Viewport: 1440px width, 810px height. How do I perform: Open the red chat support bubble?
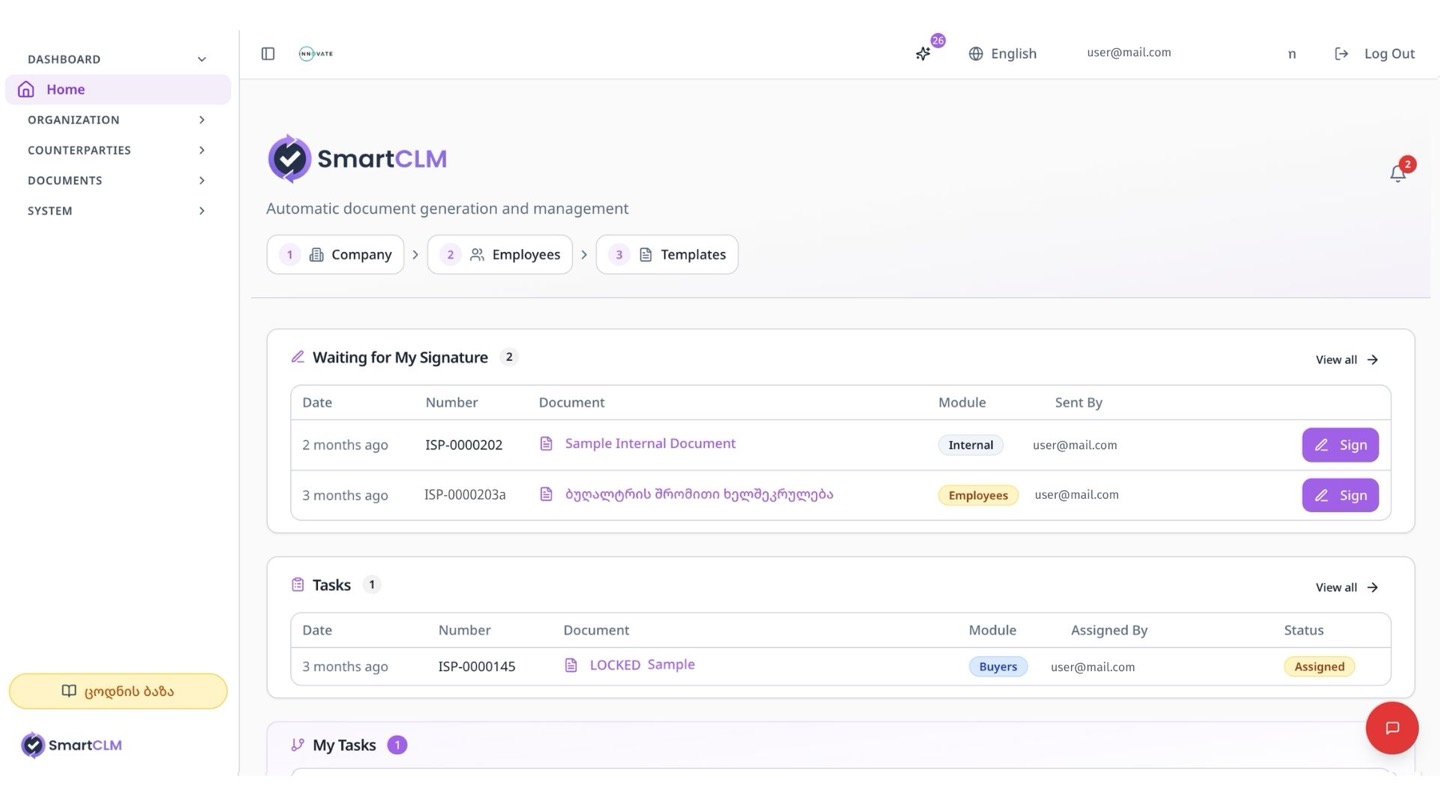[1392, 728]
